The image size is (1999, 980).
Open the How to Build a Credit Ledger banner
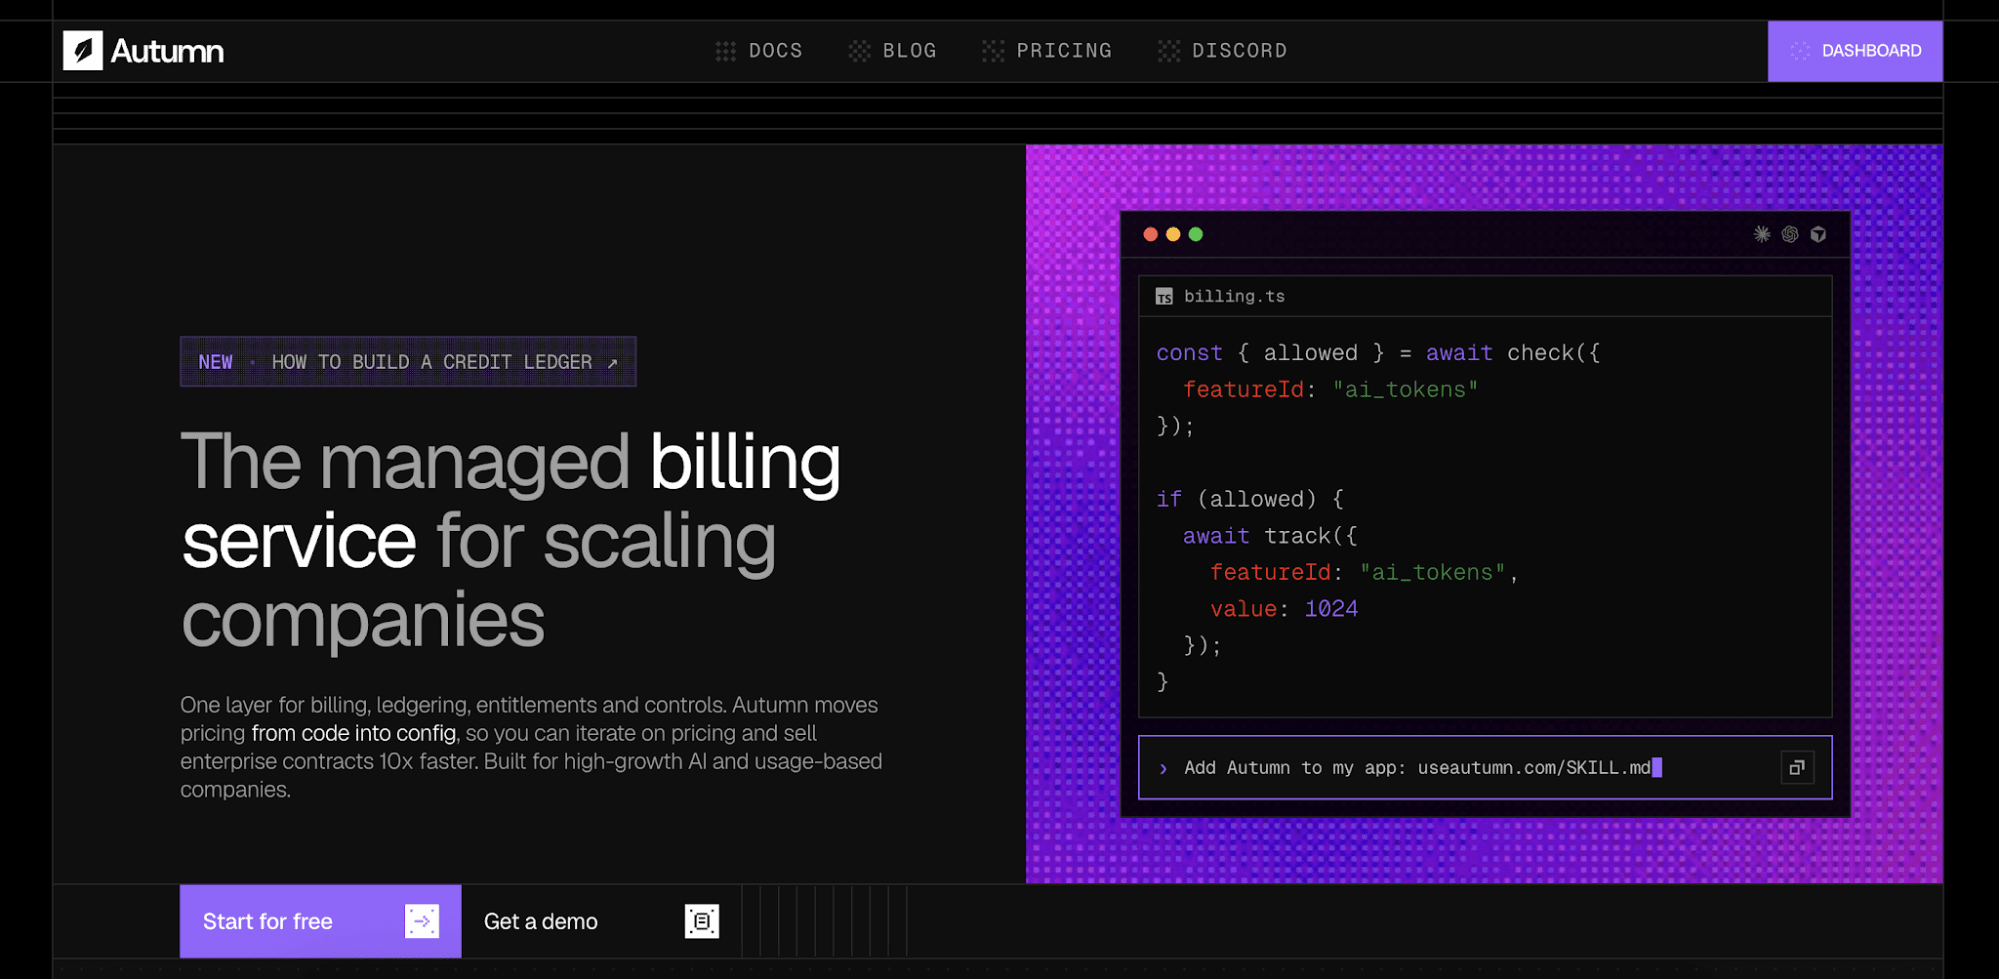pos(408,362)
